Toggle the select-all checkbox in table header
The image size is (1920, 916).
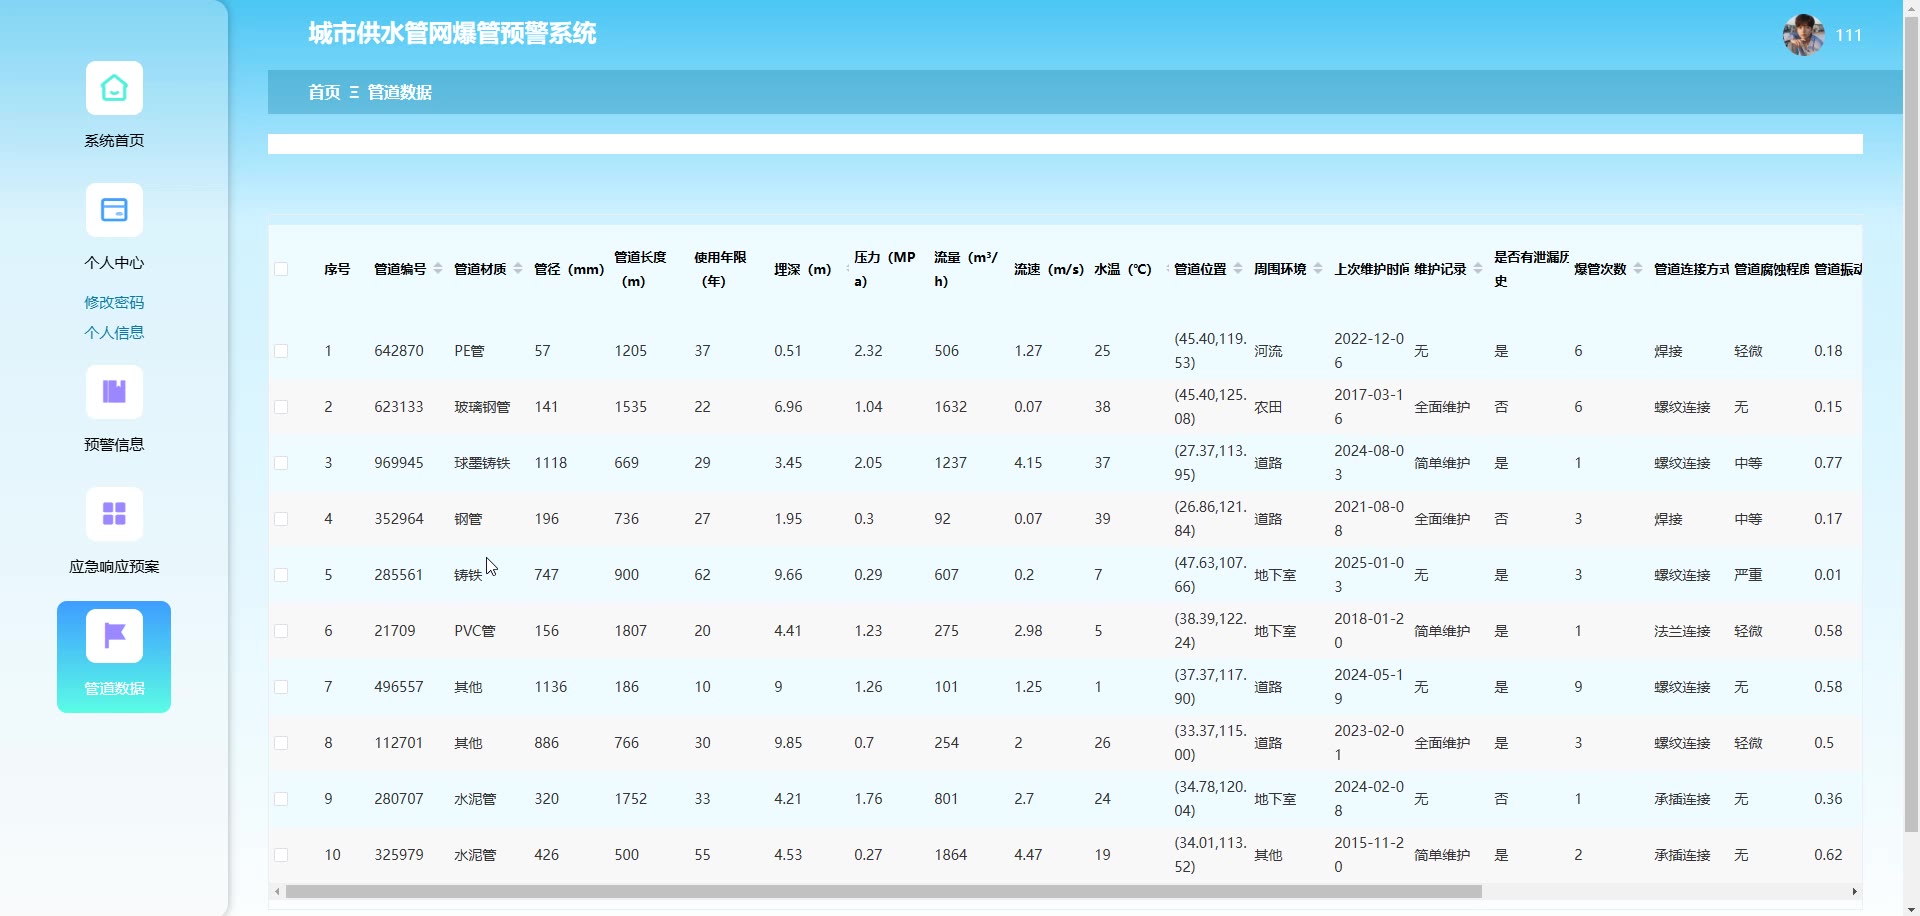tap(281, 269)
